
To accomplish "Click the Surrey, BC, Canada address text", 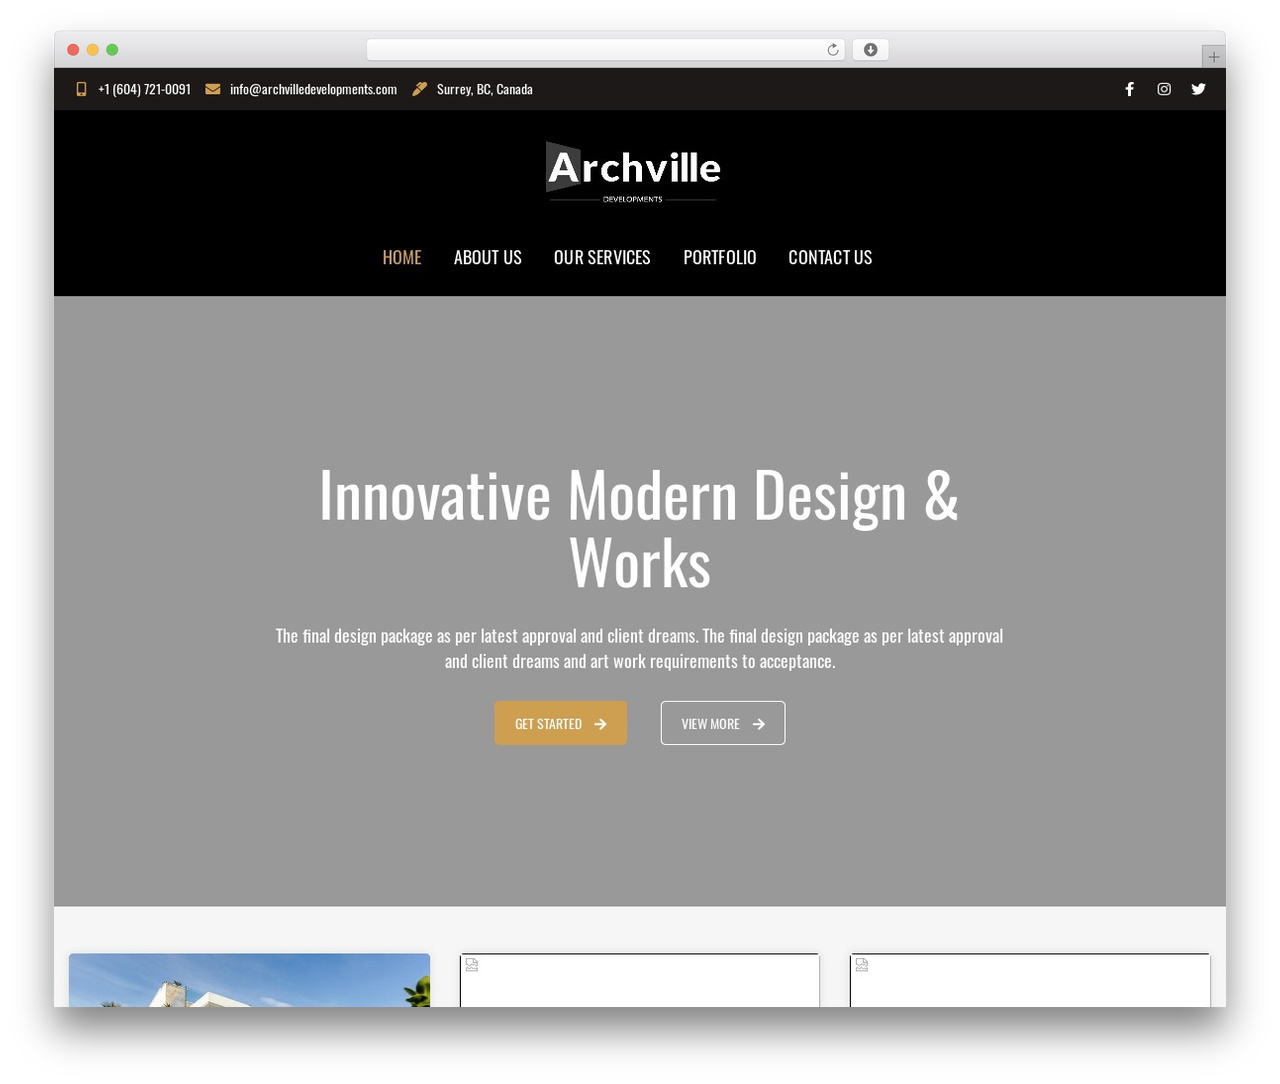I will click(484, 89).
